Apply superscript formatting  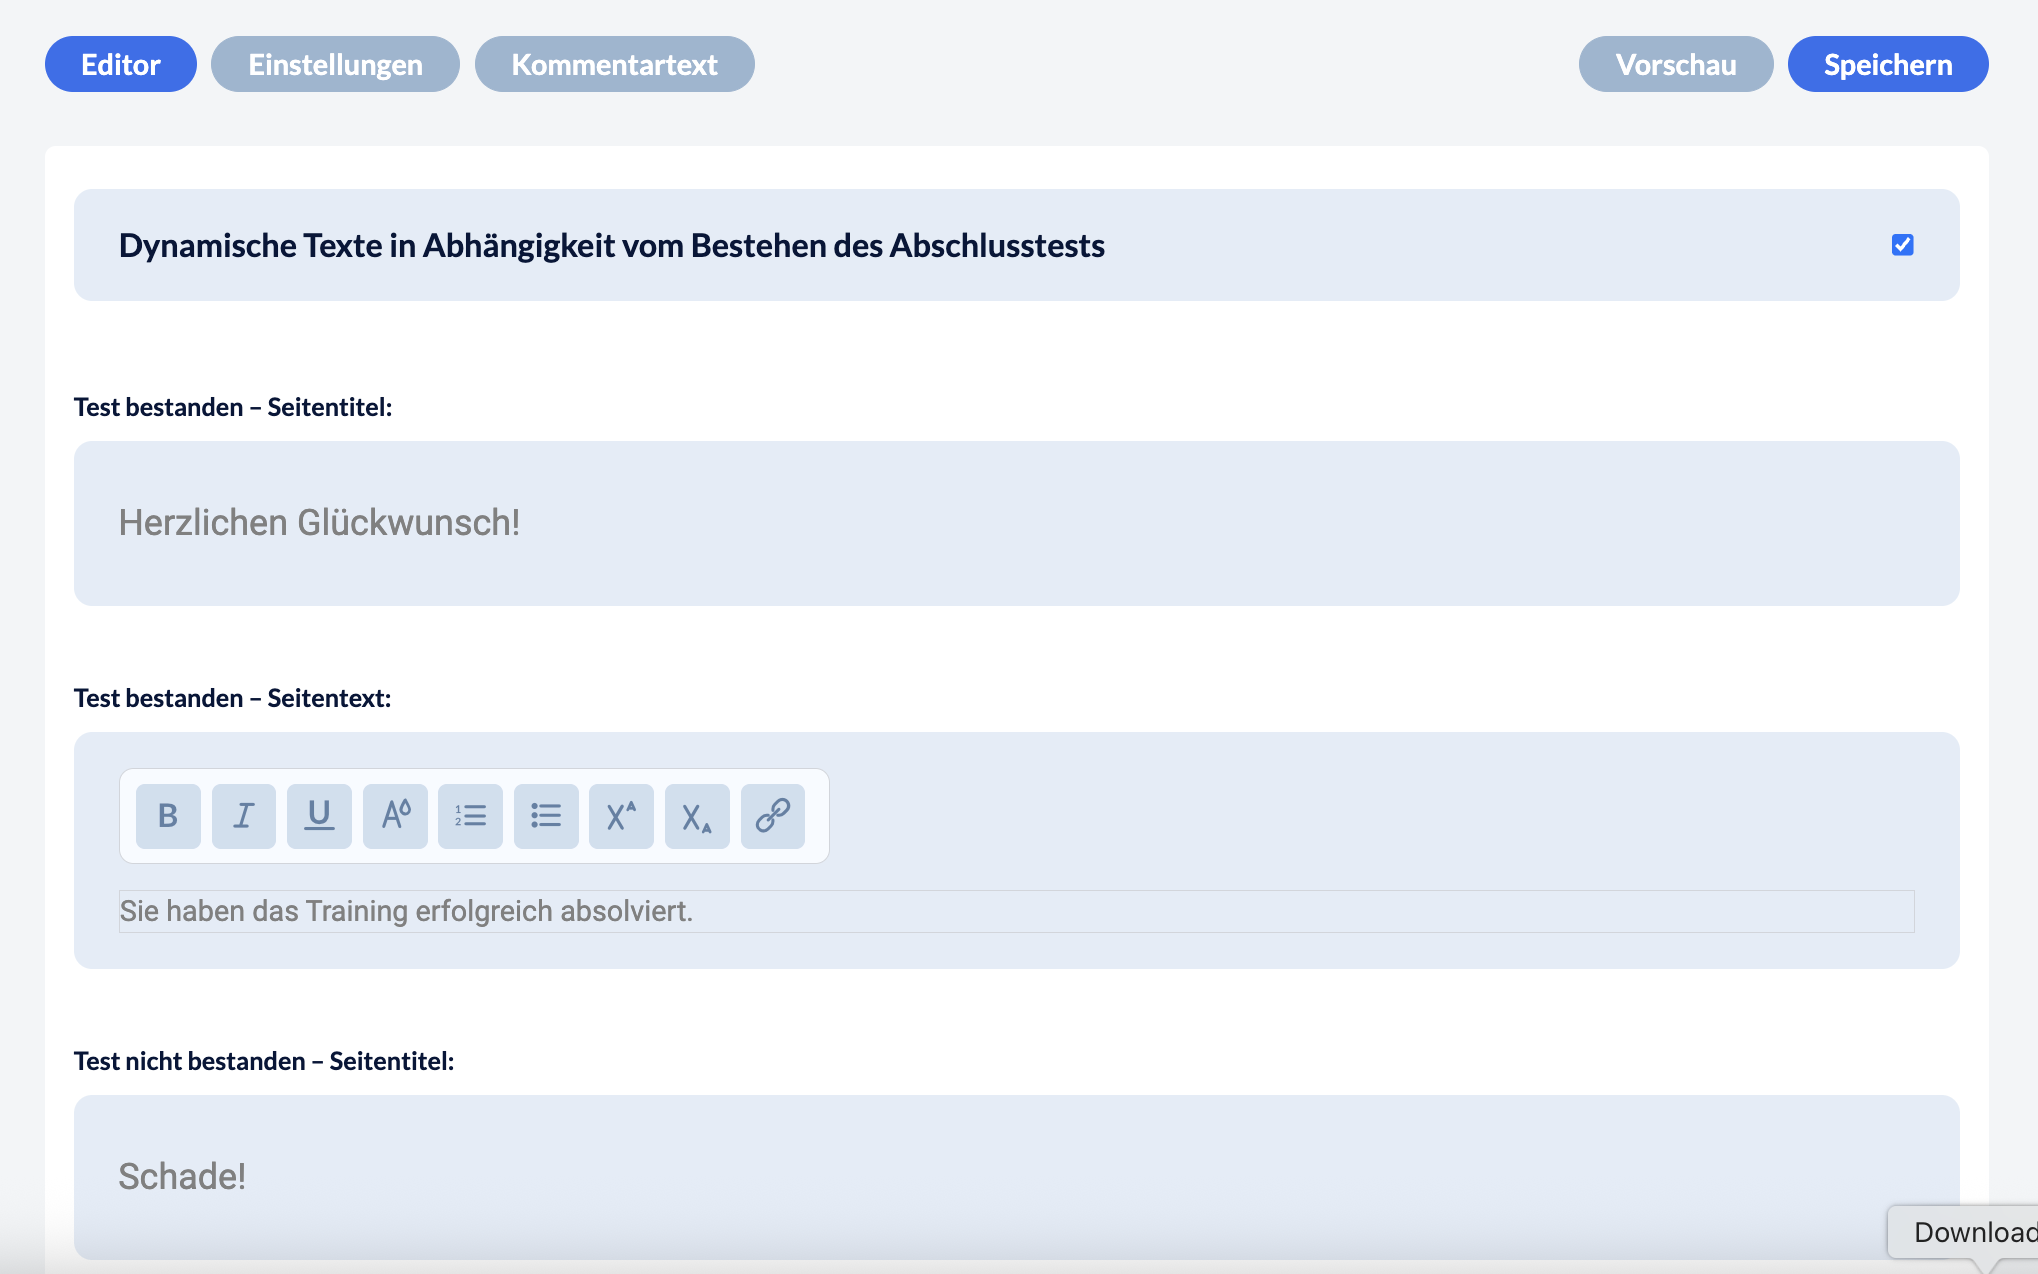pos(621,816)
